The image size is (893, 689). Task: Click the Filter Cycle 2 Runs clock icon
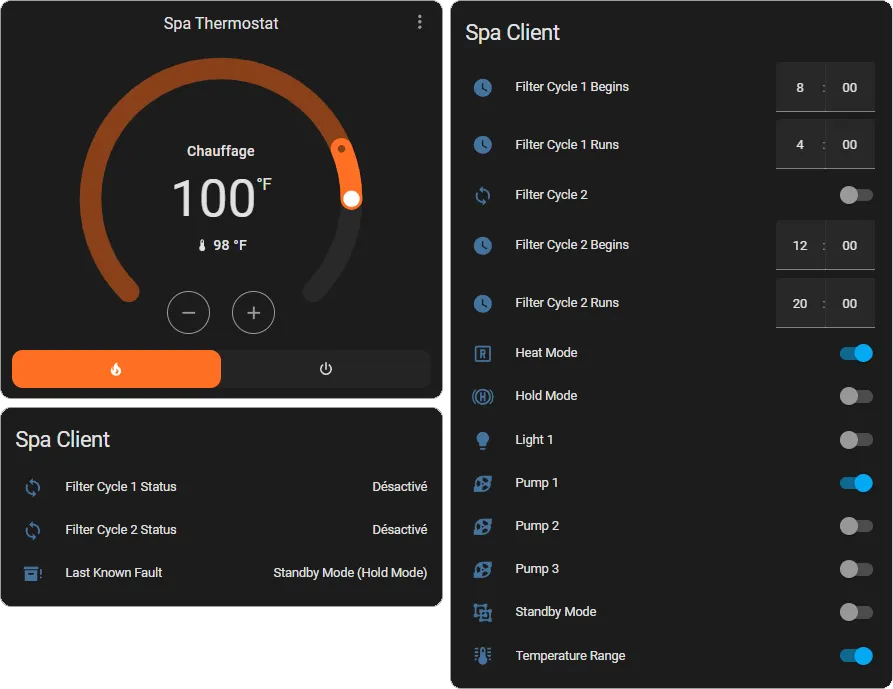tap(482, 303)
